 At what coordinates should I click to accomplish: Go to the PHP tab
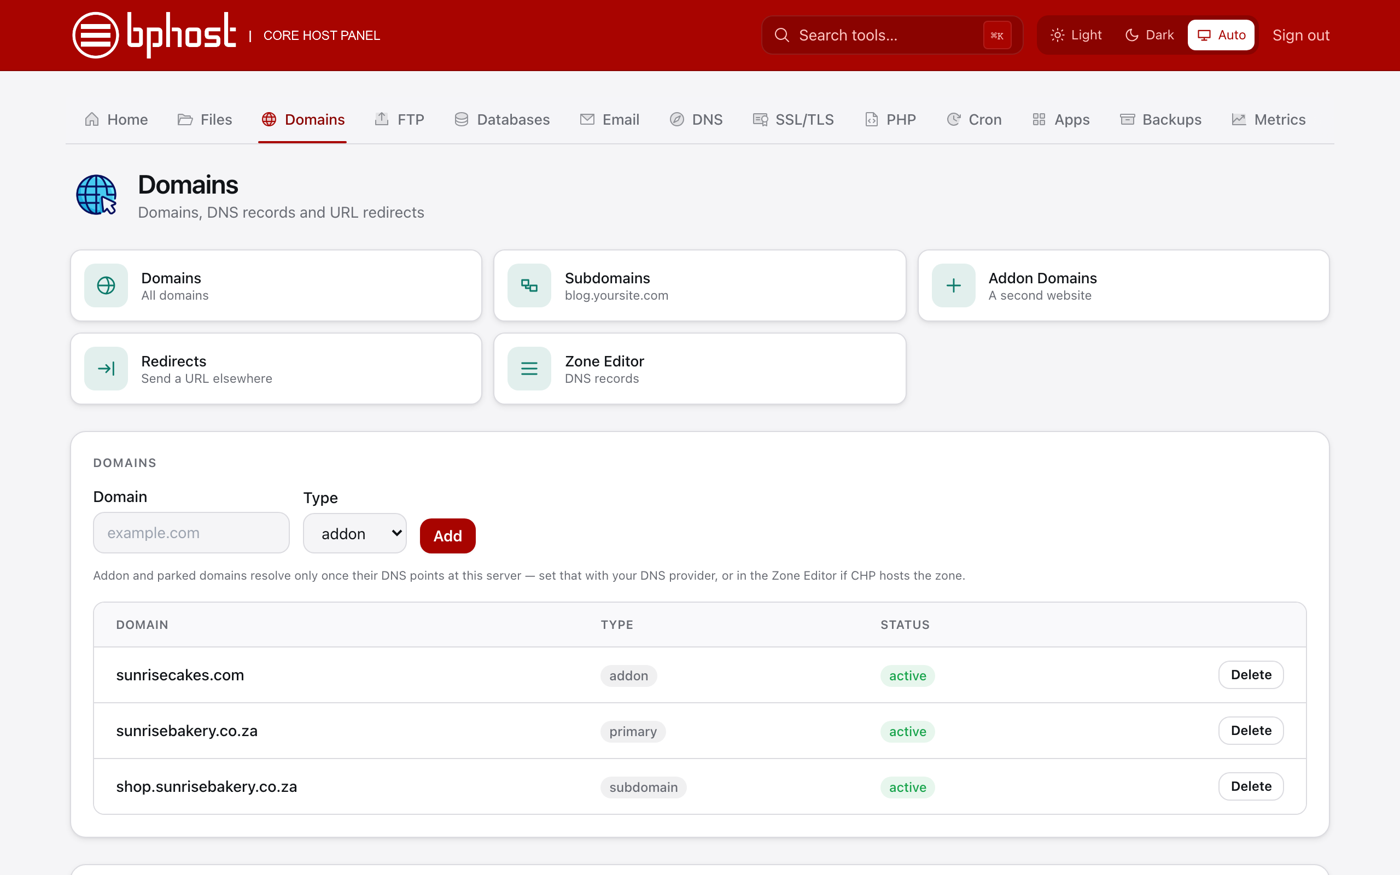pyautogui.click(x=890, y=119)
